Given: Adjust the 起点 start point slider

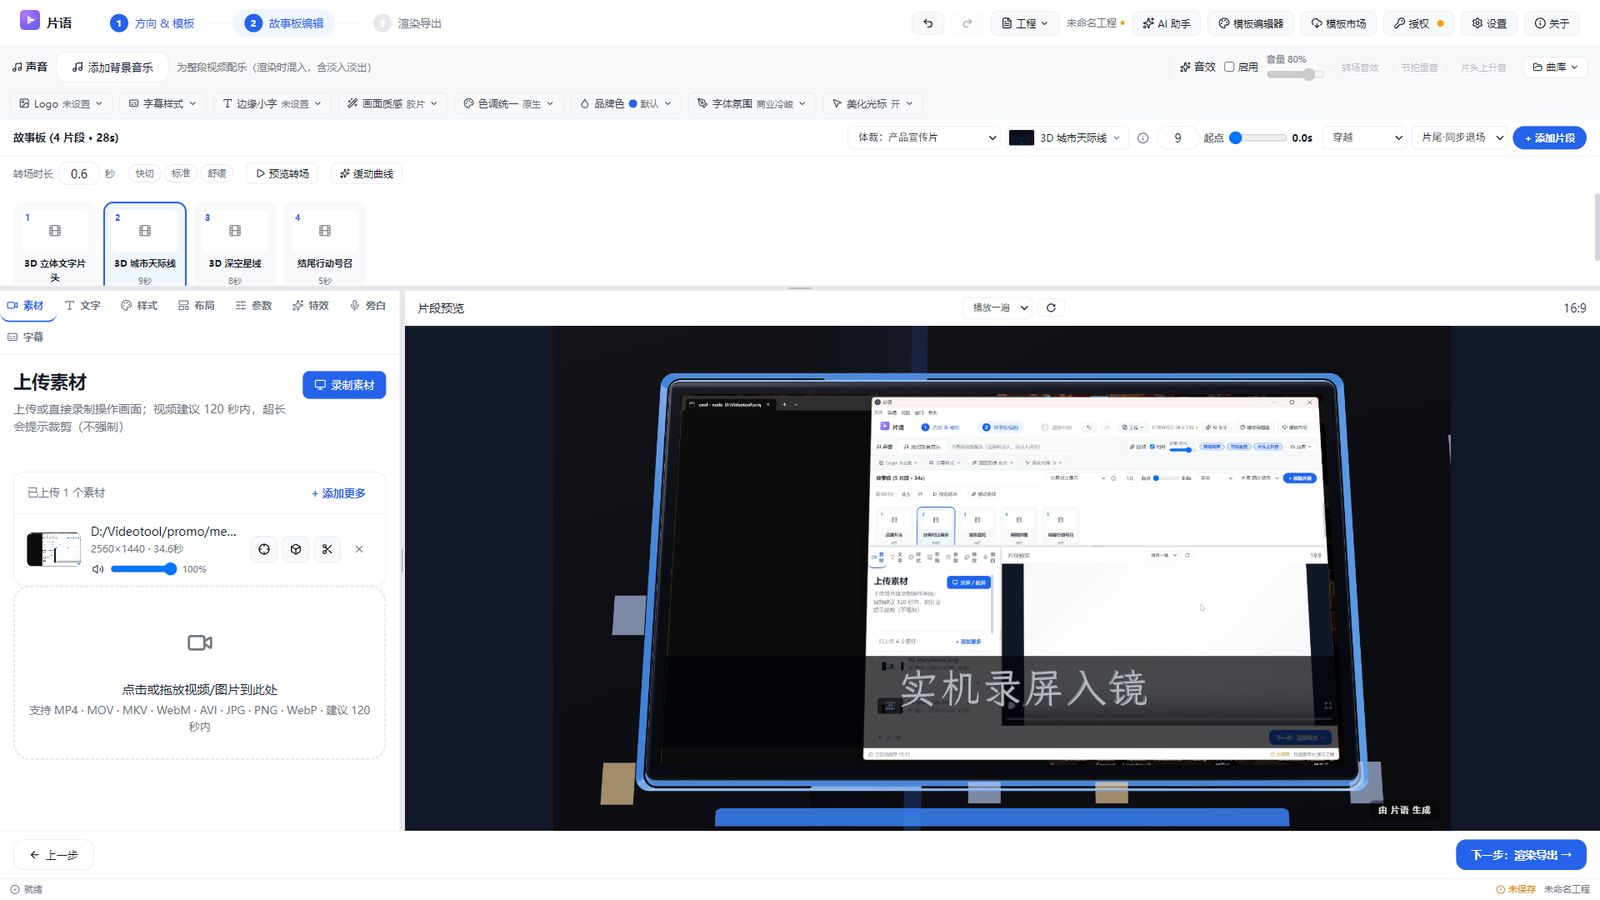Looking at the screenshot, I should pyautogui.click(x=1258, y=138).
